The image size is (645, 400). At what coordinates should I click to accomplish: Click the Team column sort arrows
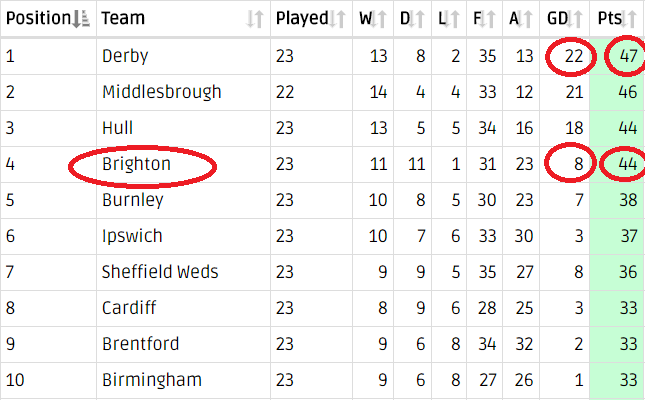click(x=255, y=19)
